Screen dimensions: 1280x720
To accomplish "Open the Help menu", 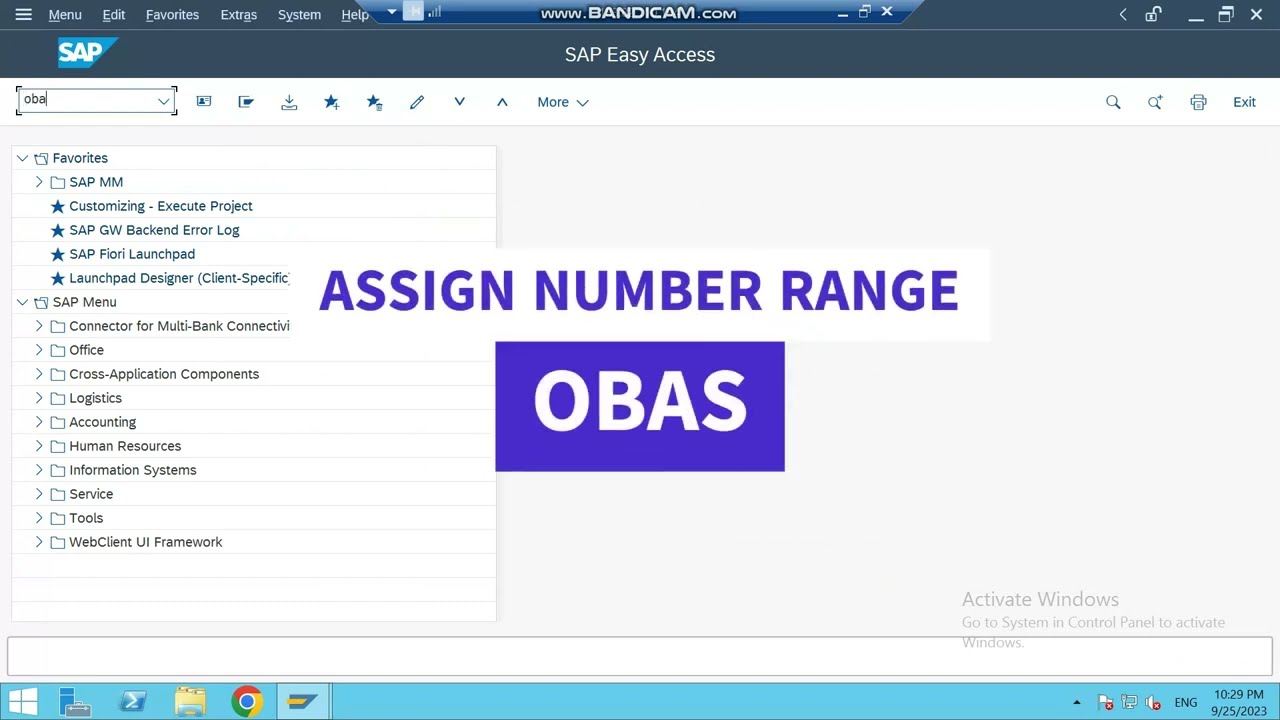I will click(x=355, y=15).
